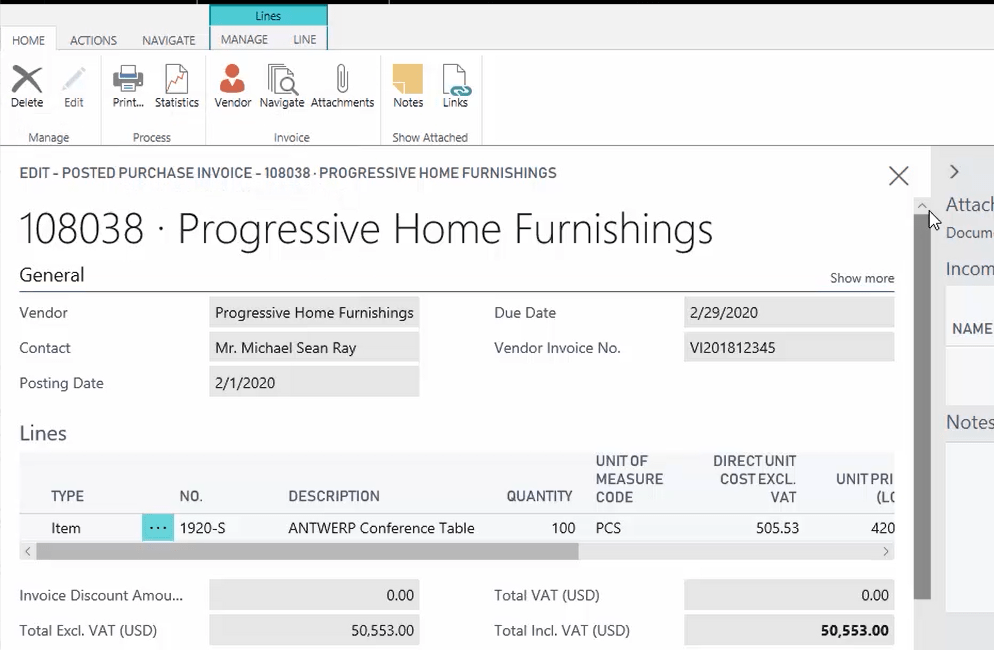This screenshot has height=650, width=994.
Task: Click the Contact field Mr. Michael Sean Ray
Action: (x=314, y=348)
